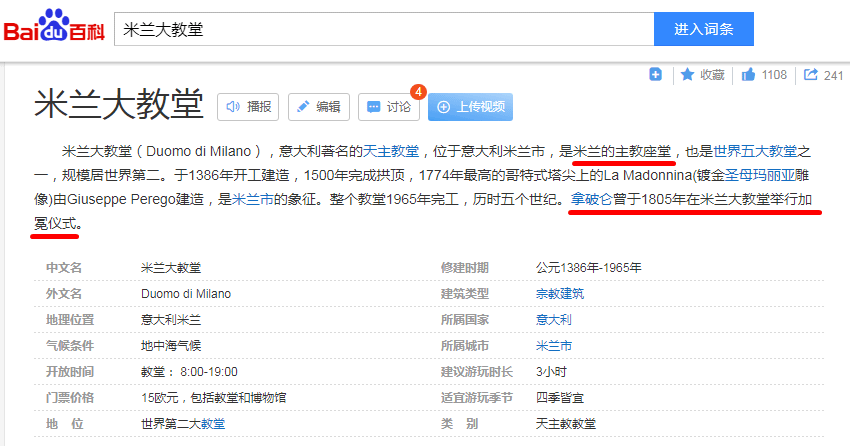Click the 外文名 label

click(x=64, y=294)
